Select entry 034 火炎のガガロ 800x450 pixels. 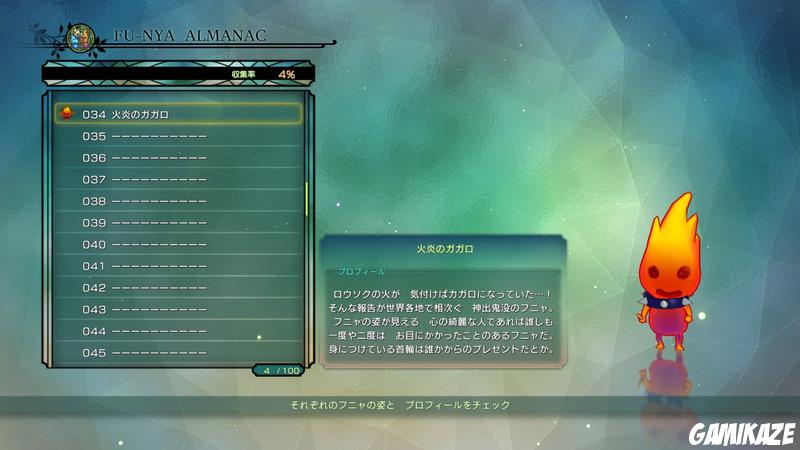click(x=178, y=114)
